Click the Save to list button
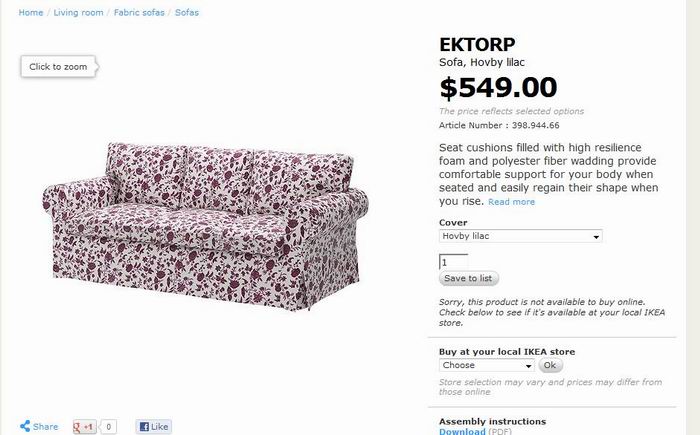This screenshot has height=435, width=700. click(x=468, y=278)
